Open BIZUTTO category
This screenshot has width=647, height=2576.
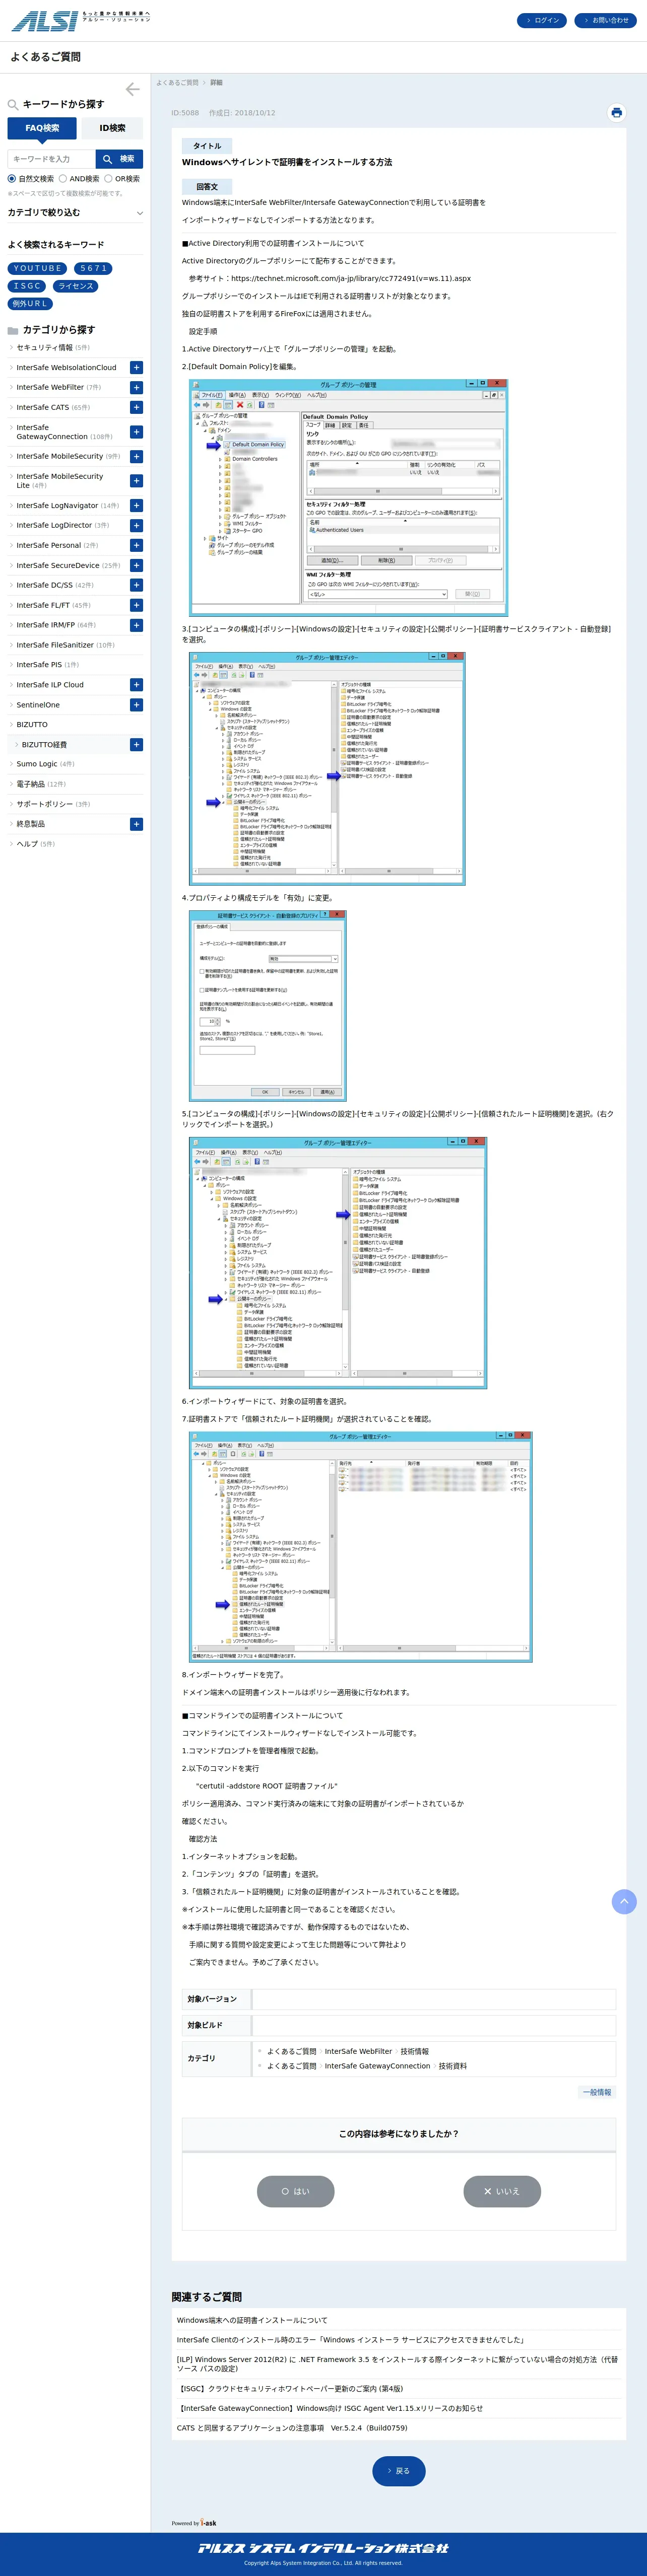pos(32,725)
